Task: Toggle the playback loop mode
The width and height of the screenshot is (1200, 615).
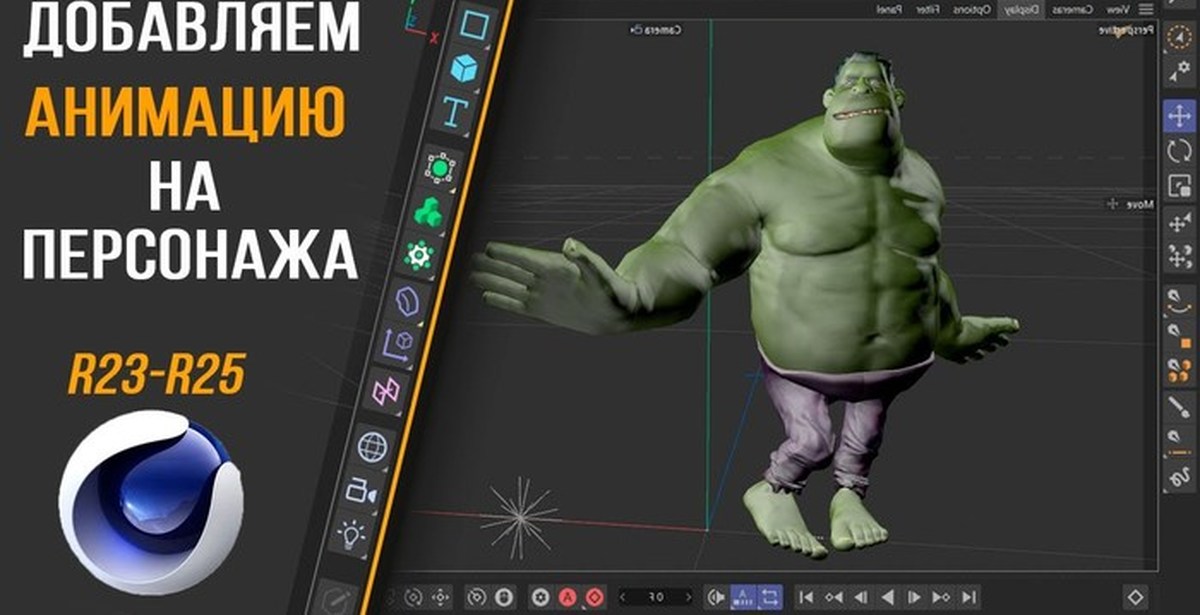Action: [x=771, y=596]
